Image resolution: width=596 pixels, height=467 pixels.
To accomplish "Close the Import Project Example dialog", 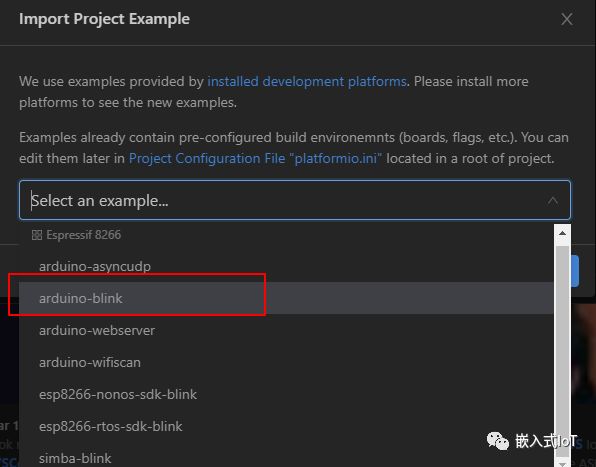I will click(566, 19).
